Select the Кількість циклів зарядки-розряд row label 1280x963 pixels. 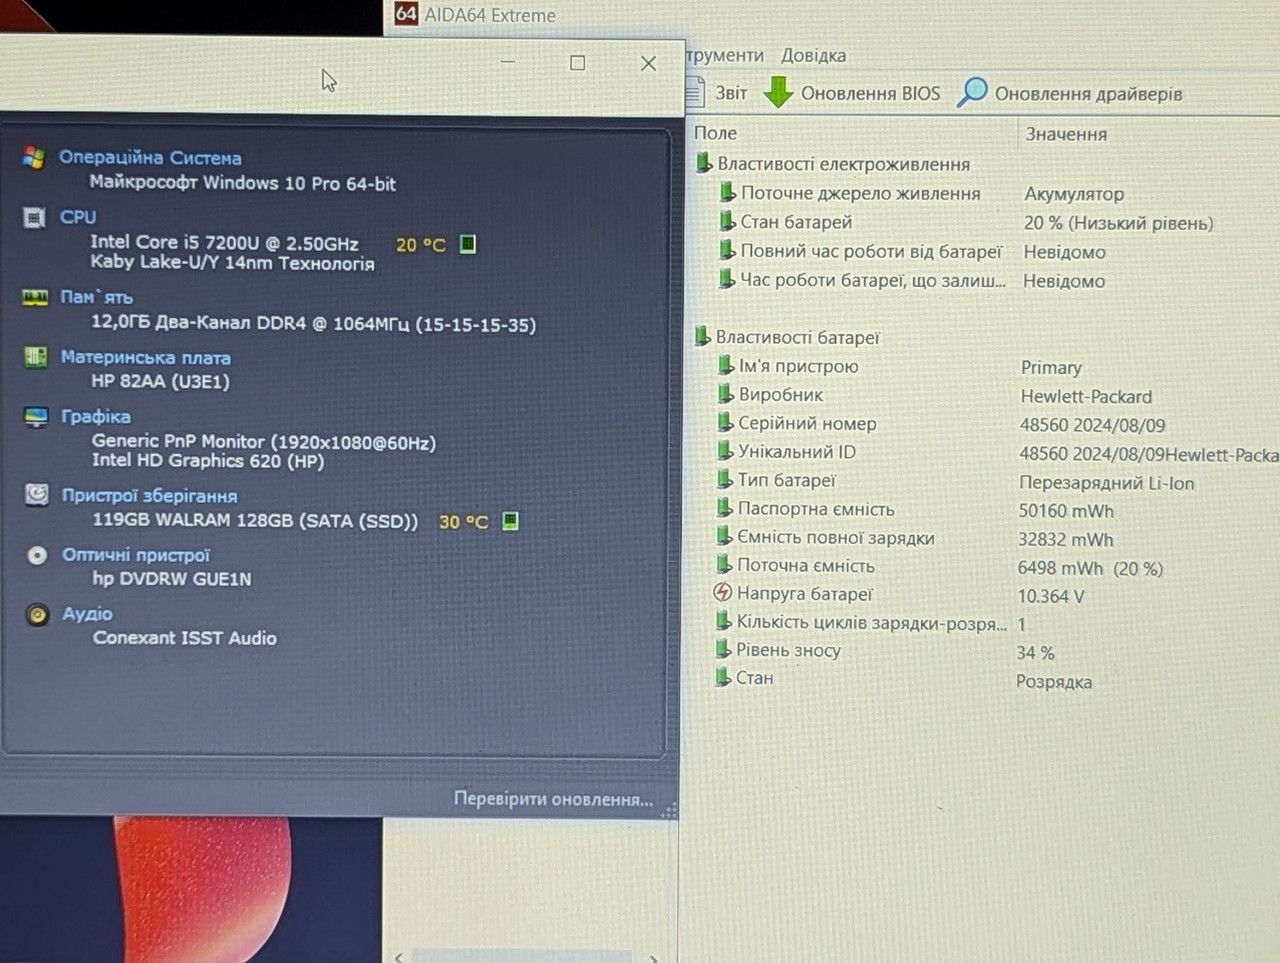872,622
